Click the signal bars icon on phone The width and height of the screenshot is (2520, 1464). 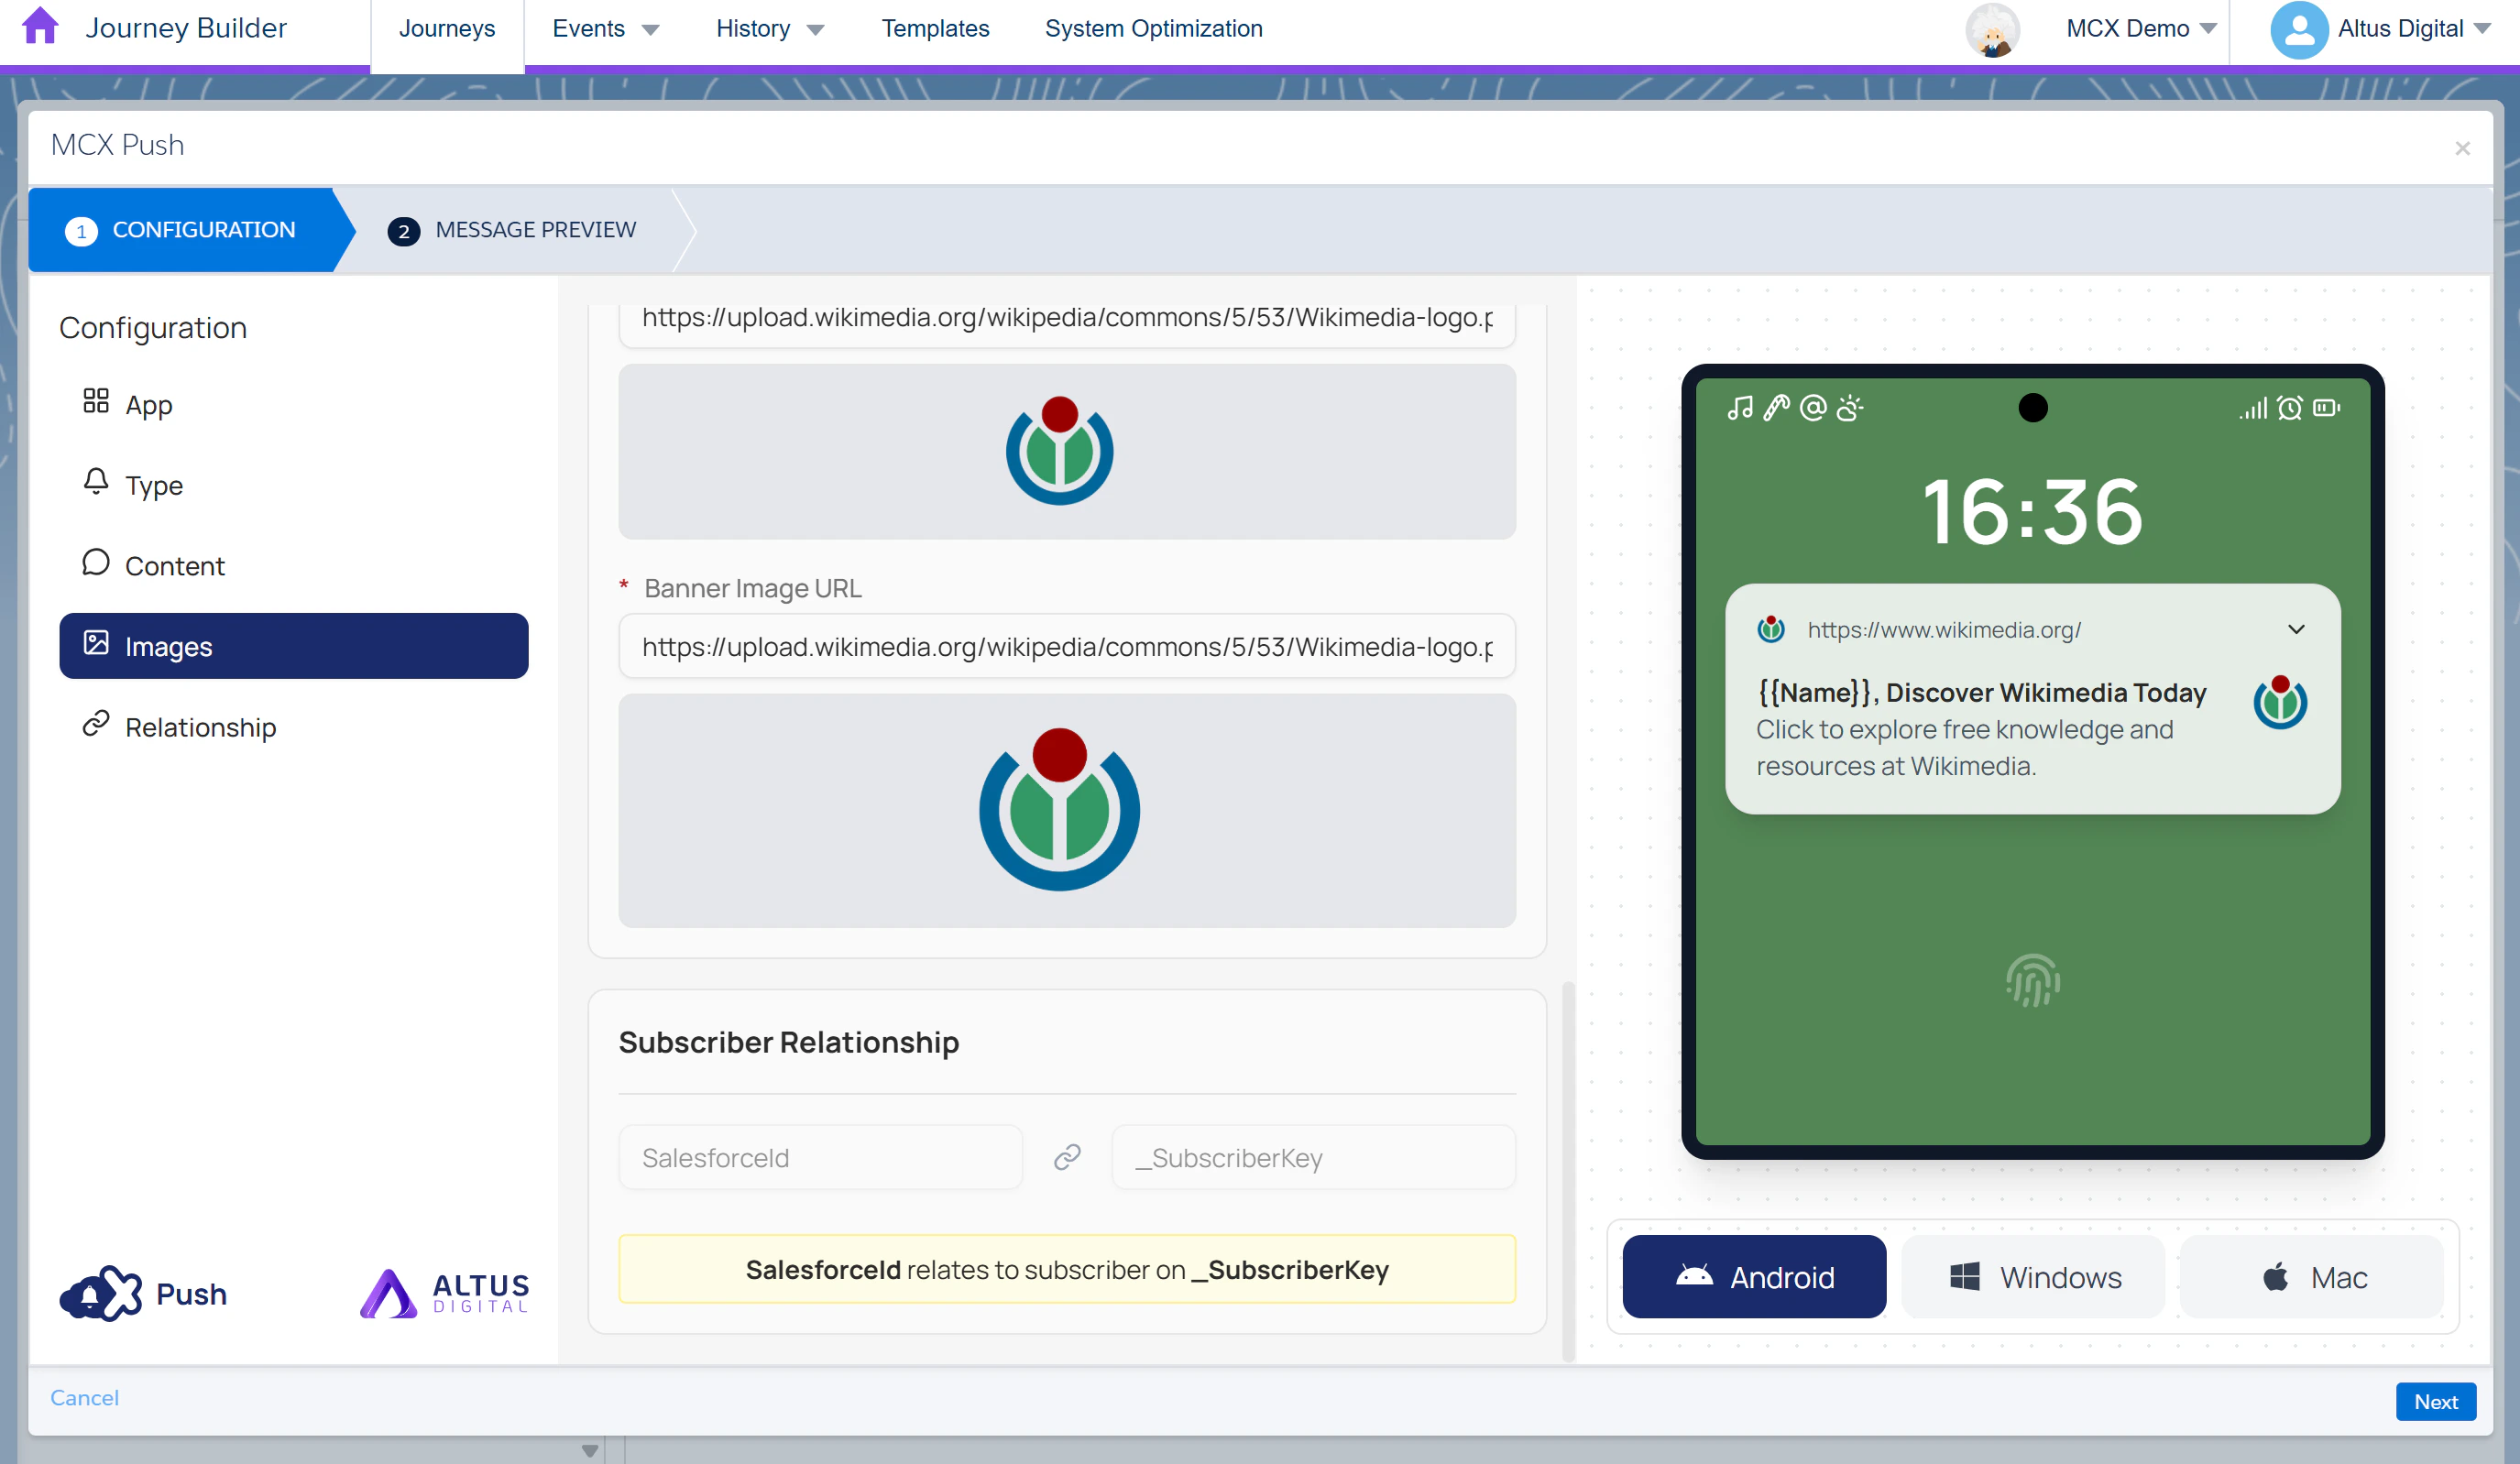2253,408
